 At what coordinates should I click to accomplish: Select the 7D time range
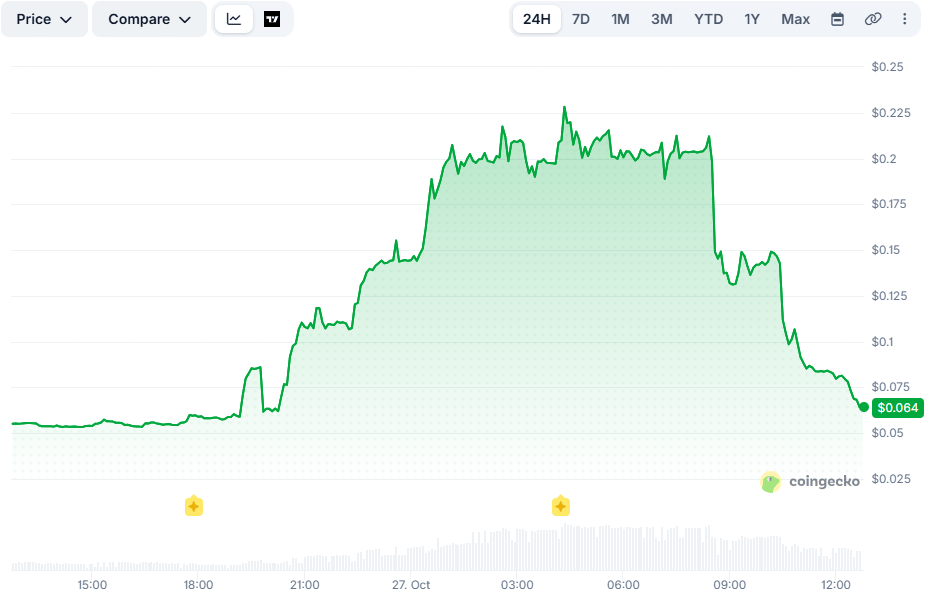[581, 19]
